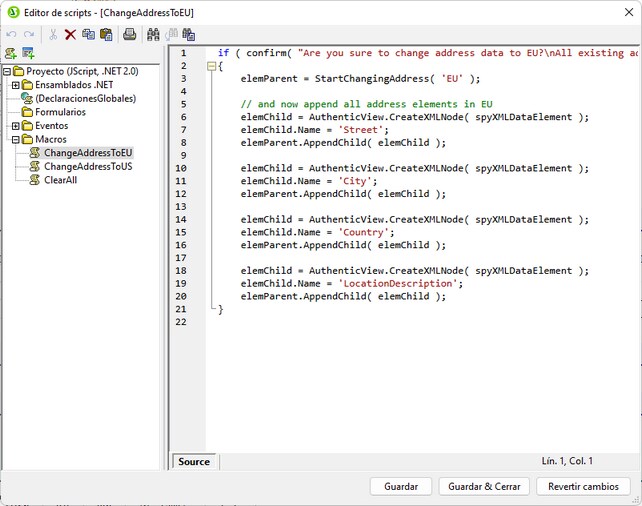Expand the Ensamblados .NET folder
Image resolution: width=642 pixels, height=506 pixels.
coord(16,85)
